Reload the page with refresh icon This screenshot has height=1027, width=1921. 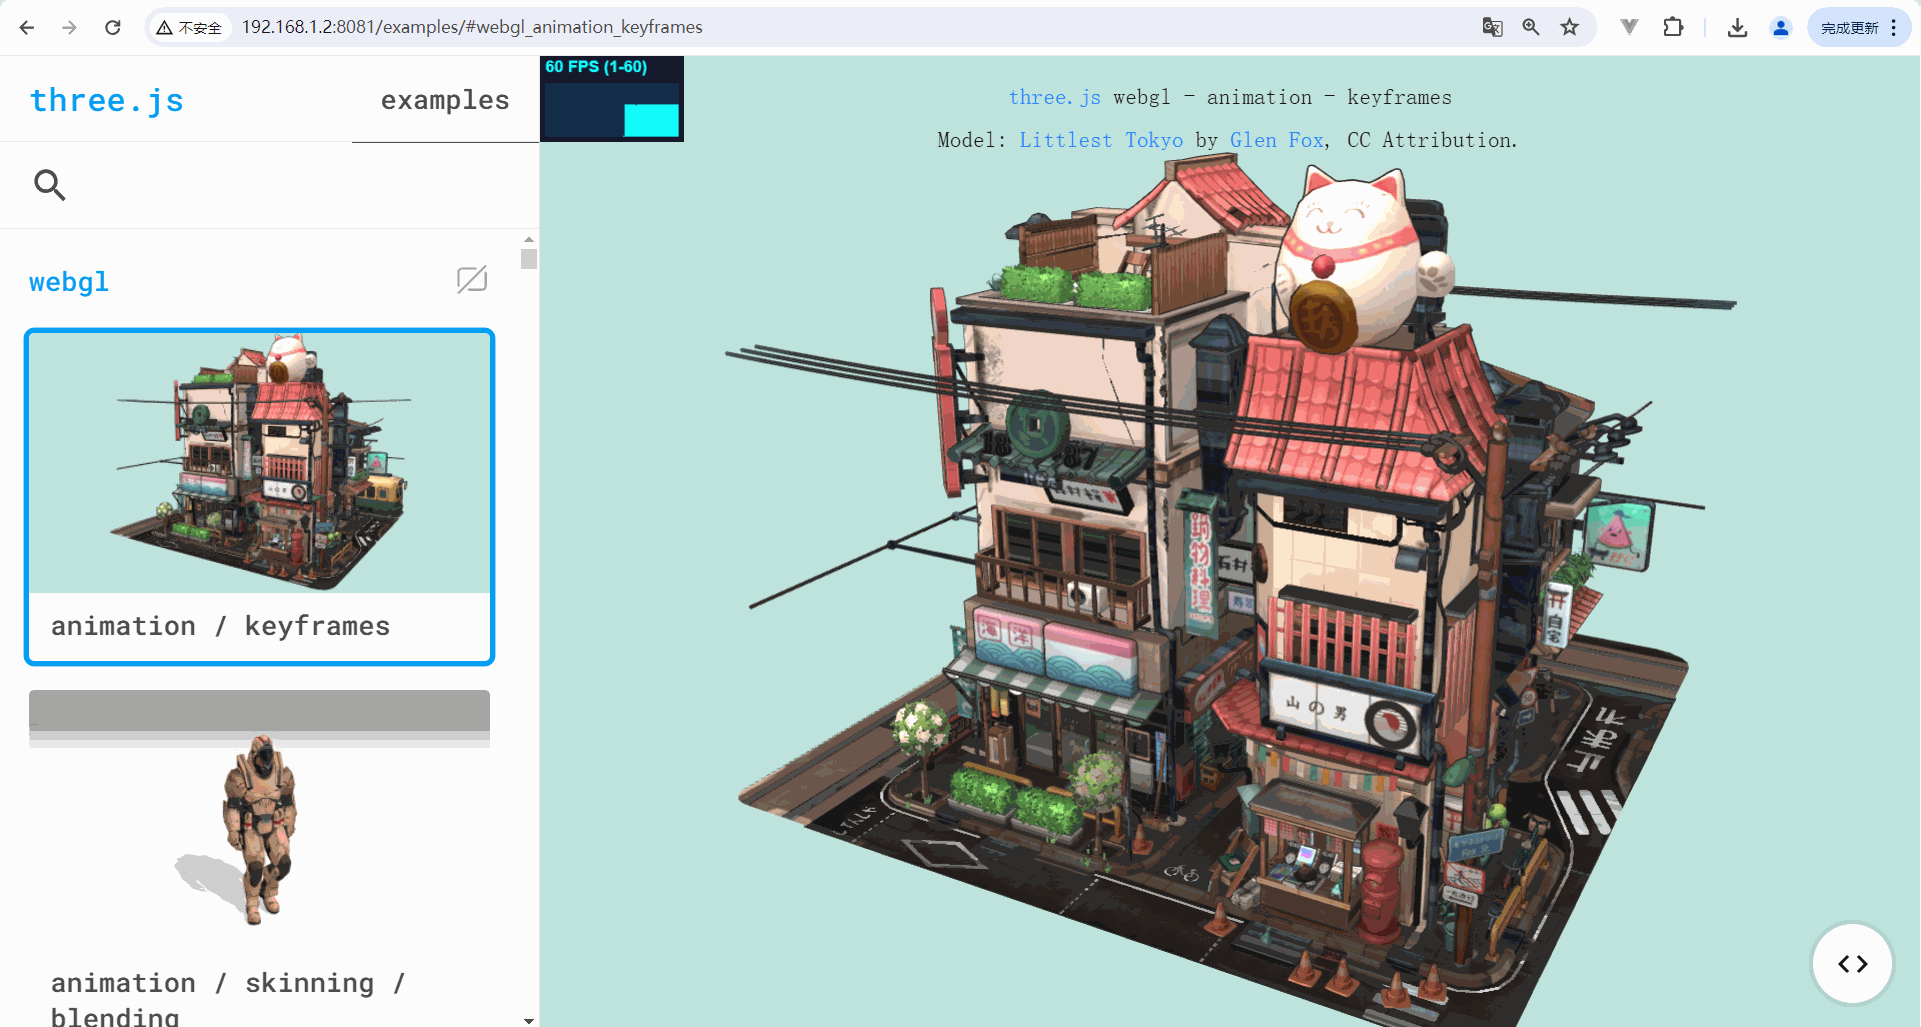(x=113, y=27)
